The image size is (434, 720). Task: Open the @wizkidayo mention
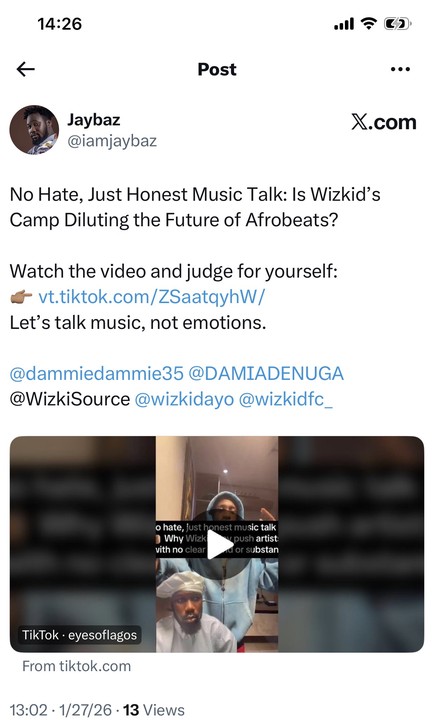pos(184,399)
